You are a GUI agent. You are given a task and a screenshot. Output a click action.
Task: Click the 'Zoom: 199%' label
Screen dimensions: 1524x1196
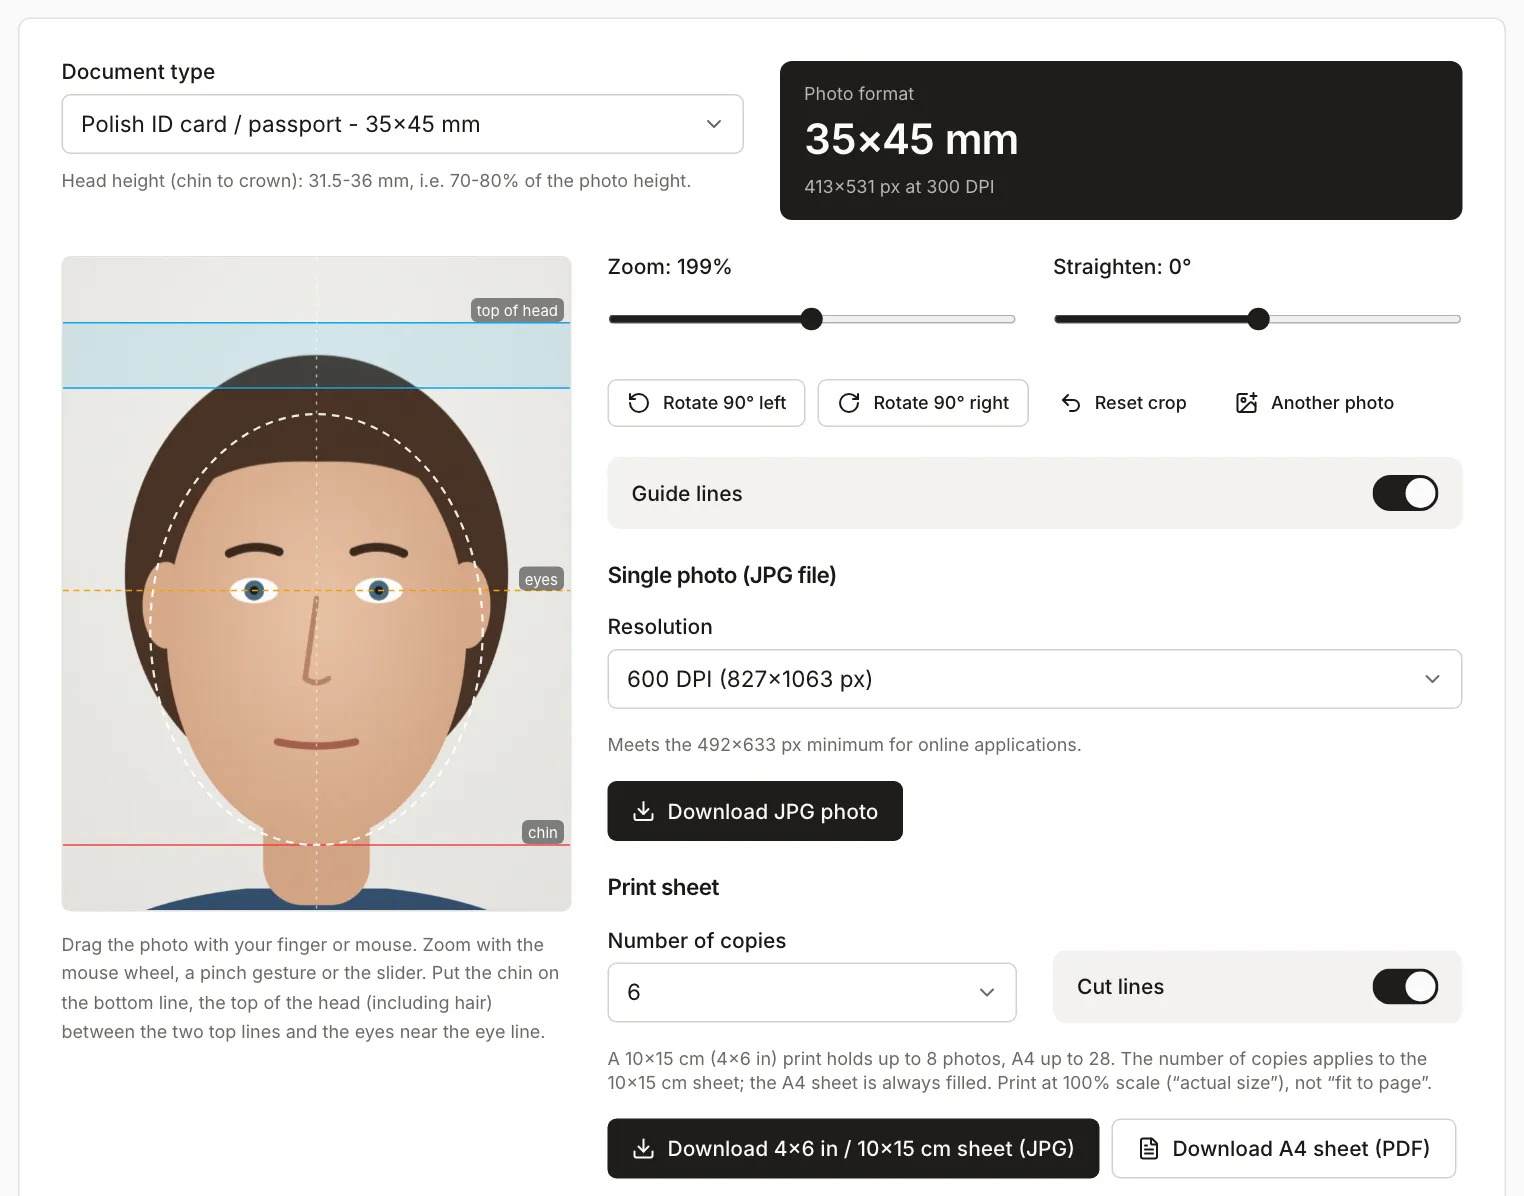click(670, 267)
